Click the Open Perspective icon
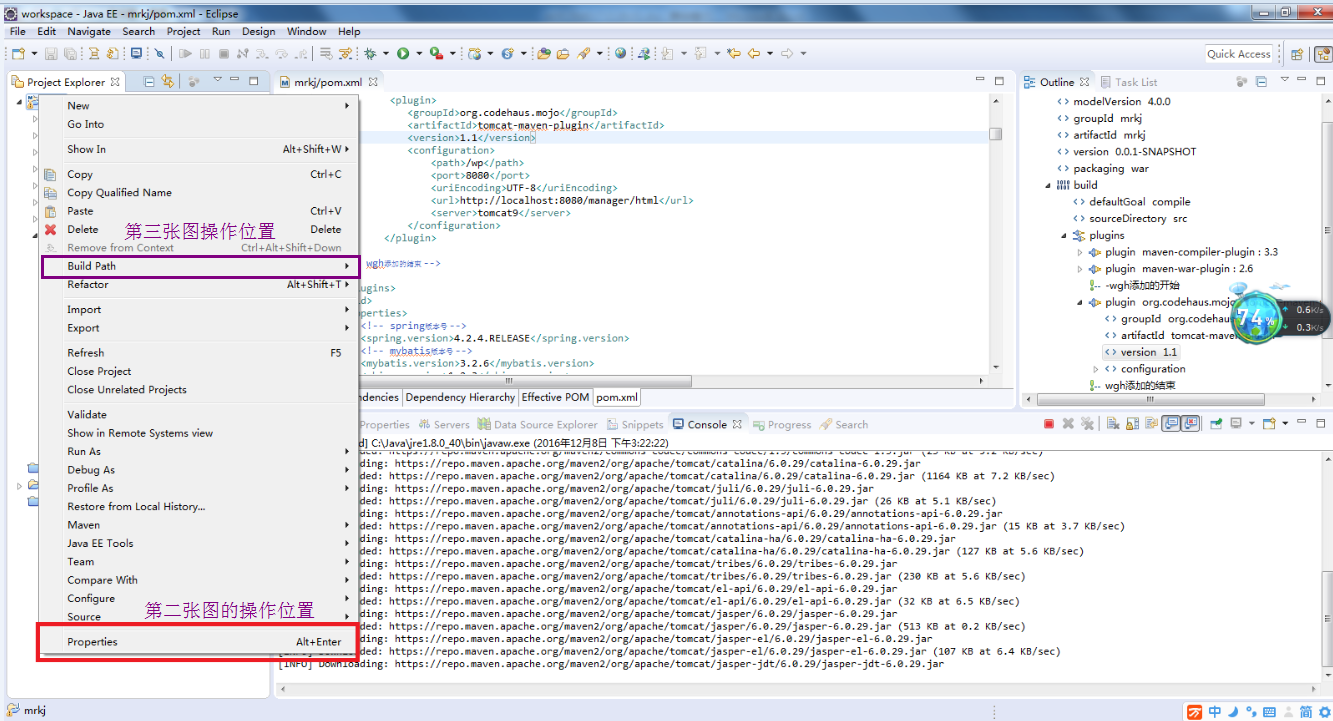 tap(1297, 54)
